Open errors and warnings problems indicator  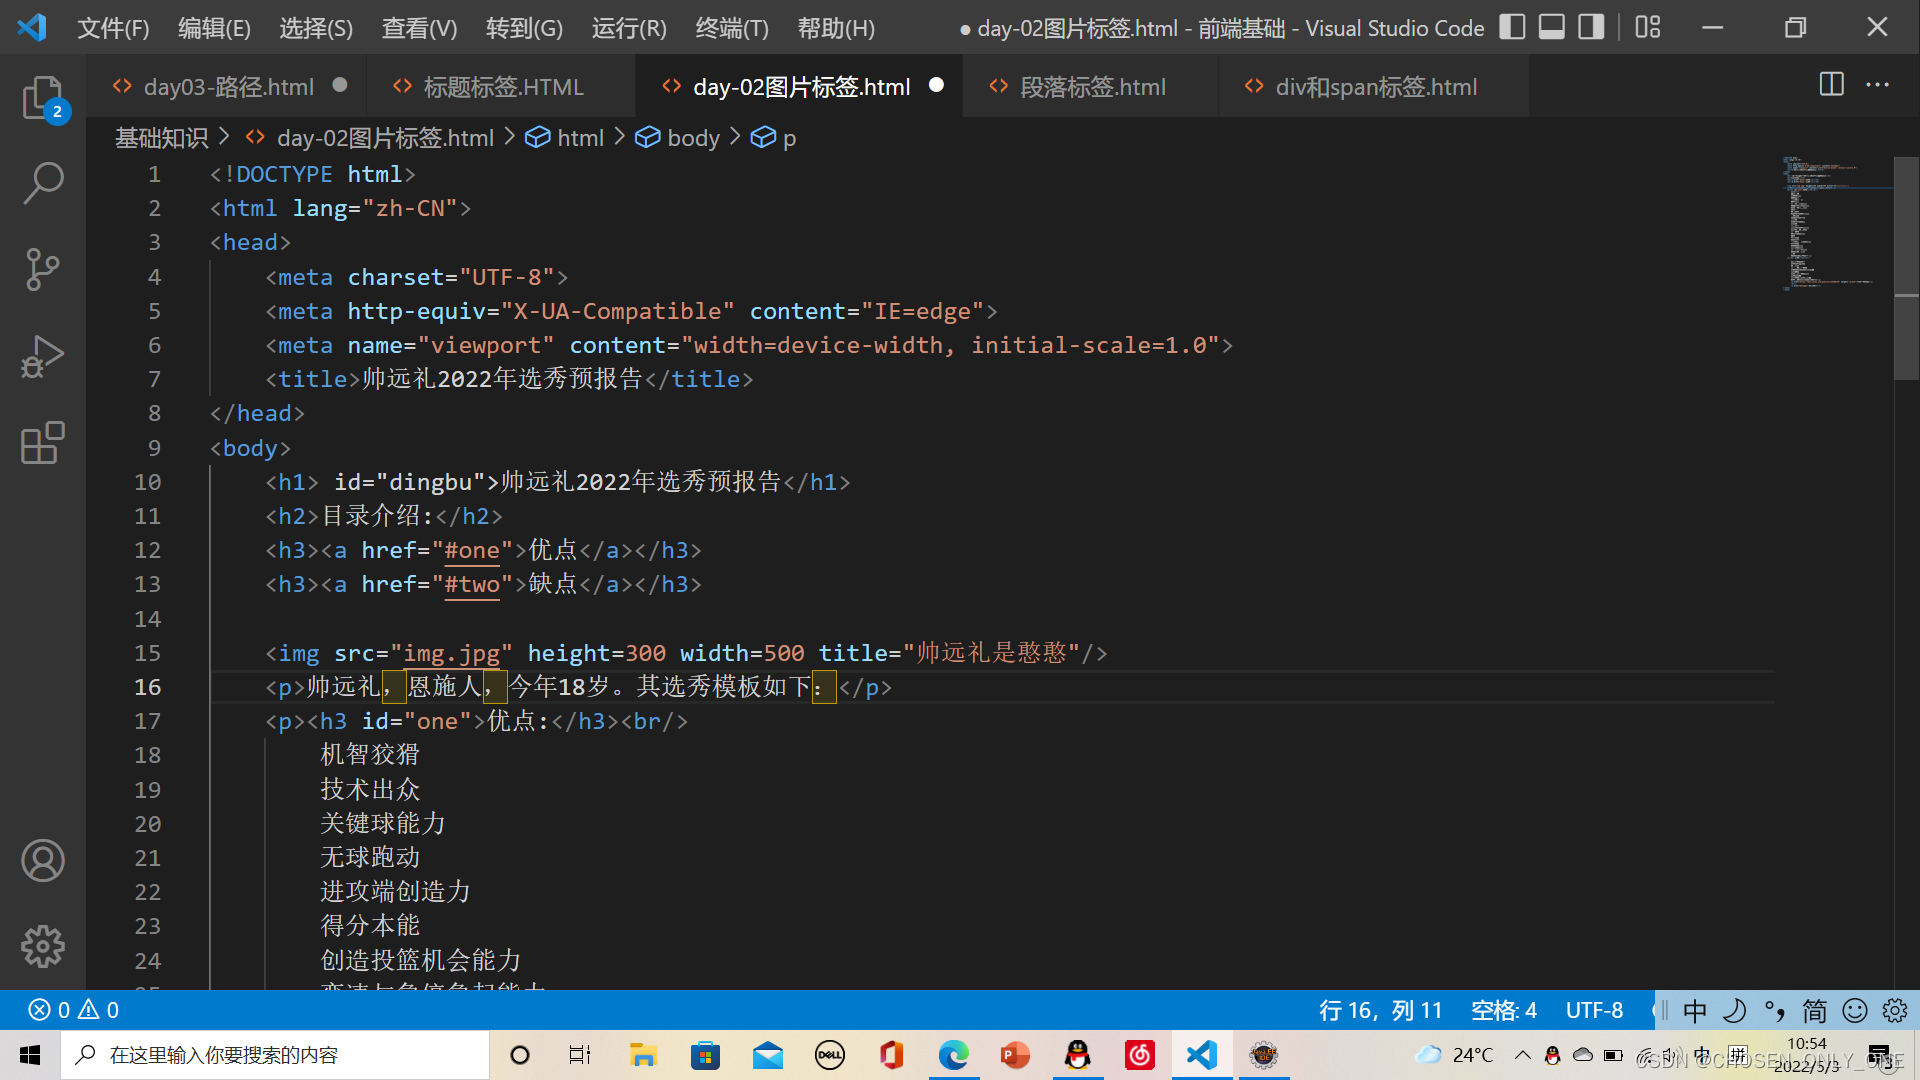click(74, 1010)
